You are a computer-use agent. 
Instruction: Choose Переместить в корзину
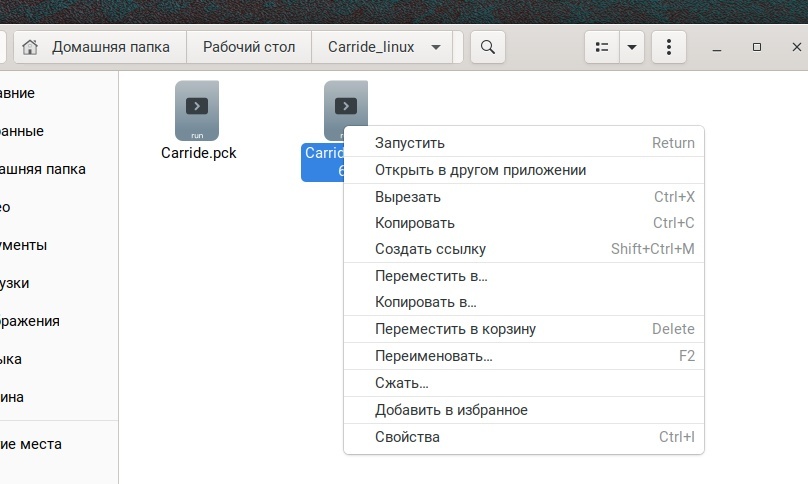point(455,329)
